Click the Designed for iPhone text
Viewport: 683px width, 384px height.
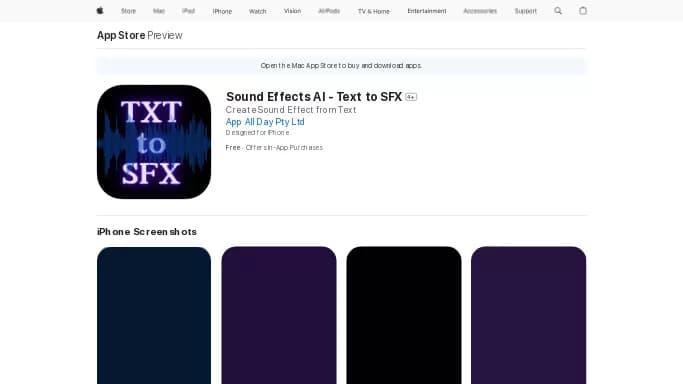click(257, 132)
